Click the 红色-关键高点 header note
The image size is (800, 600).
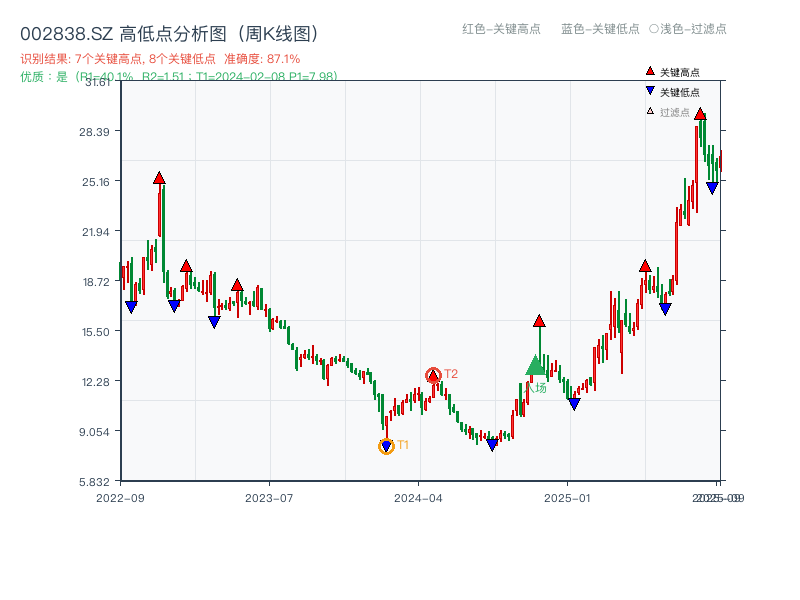click(501, 29)
